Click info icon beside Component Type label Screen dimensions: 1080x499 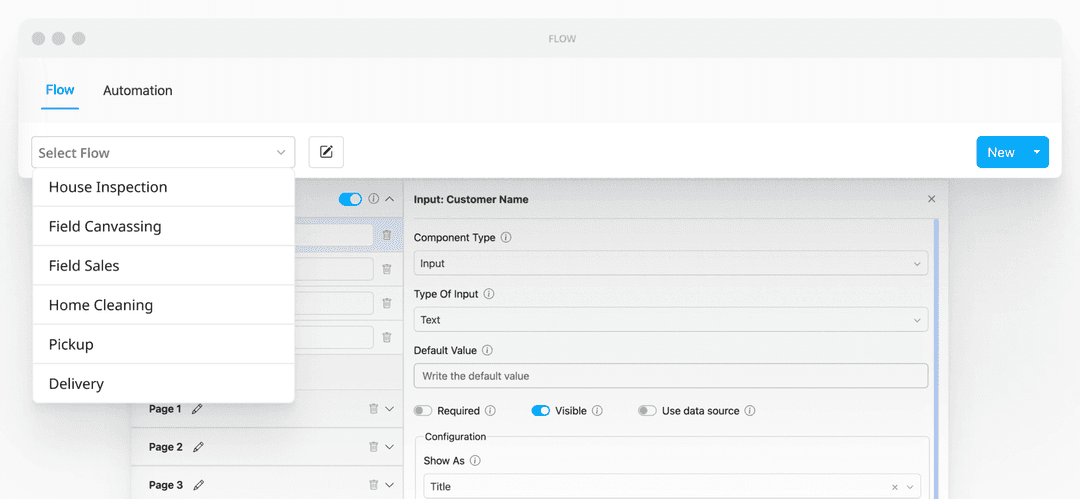506,238
